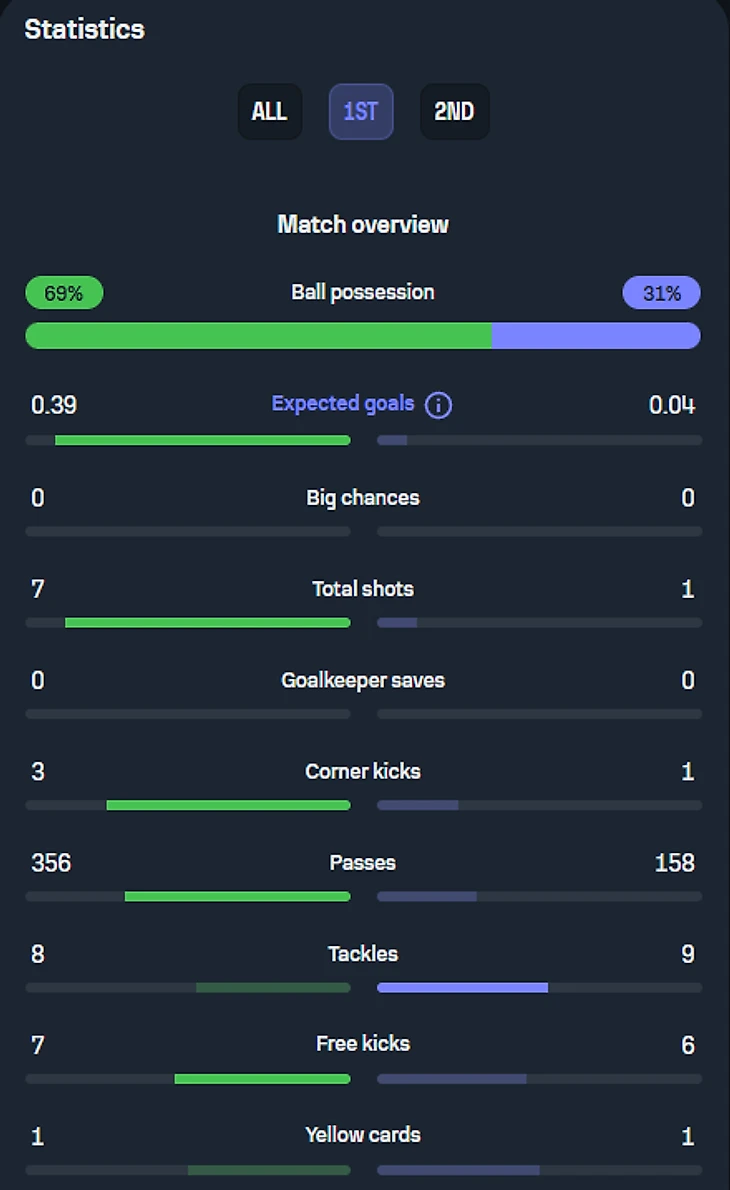
Task: Open the 2ND half tab
Action: click(454, 111)
